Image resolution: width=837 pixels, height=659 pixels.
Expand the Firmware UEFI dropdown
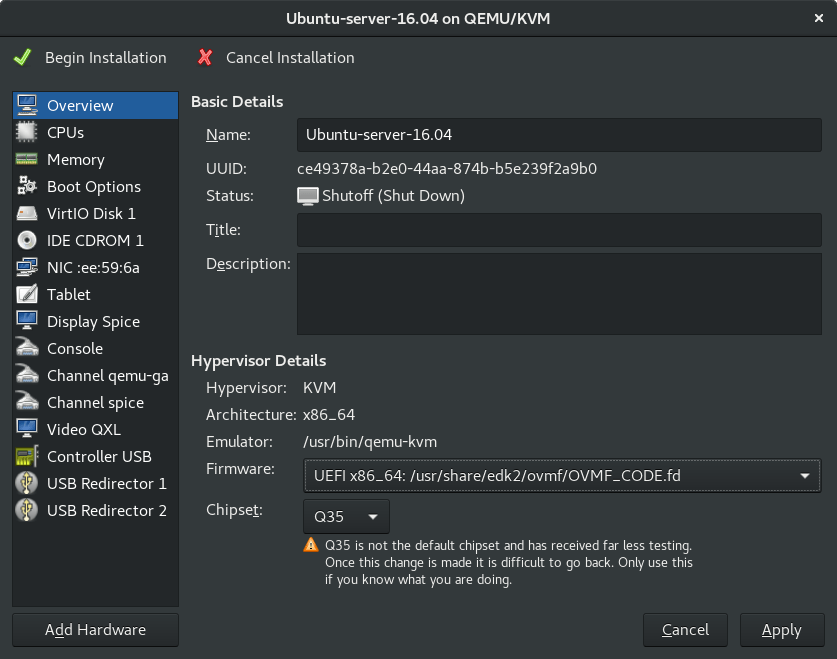click(560, 476)
